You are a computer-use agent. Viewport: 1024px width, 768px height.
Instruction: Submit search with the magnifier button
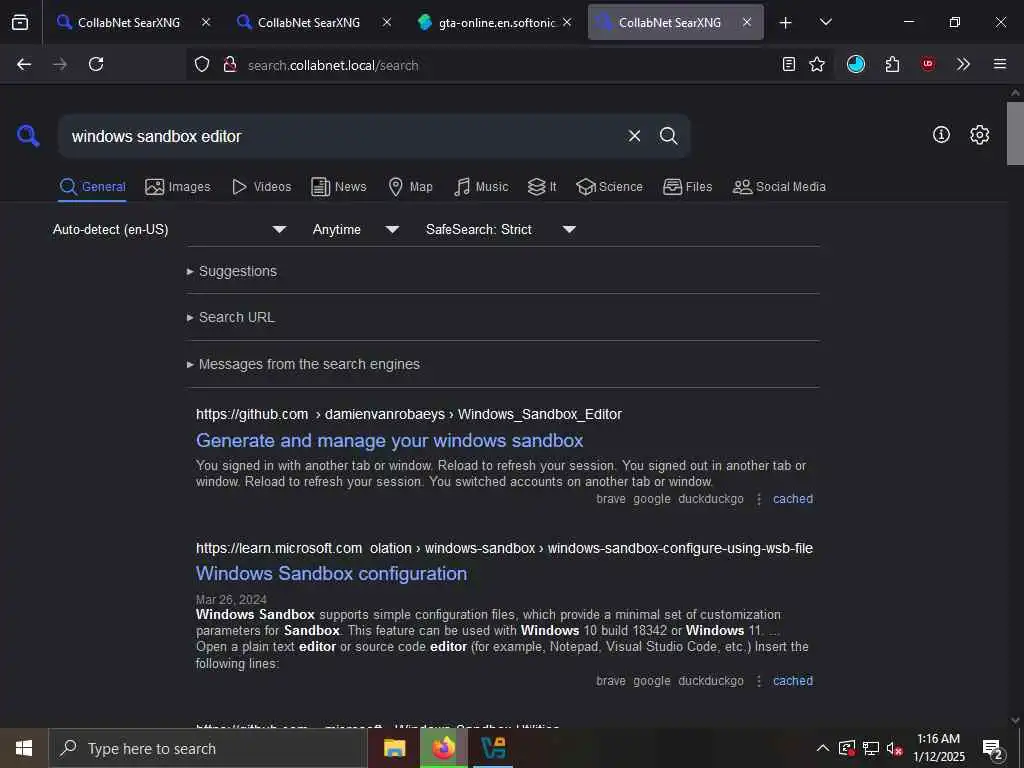click(668, 136)
